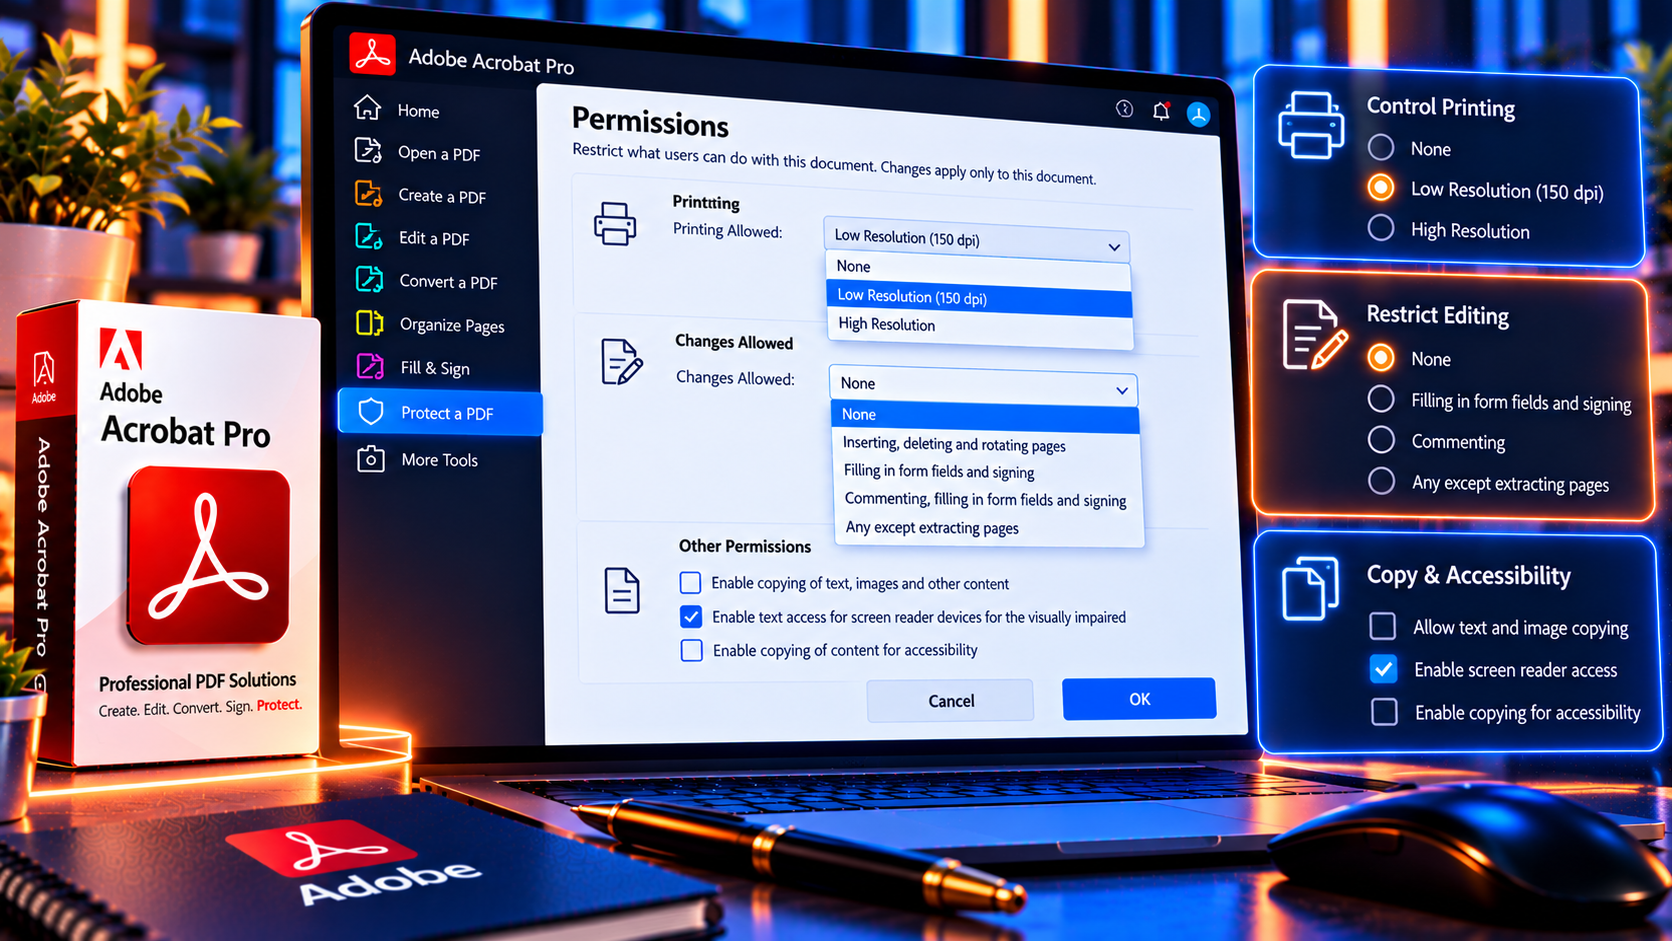The width and height of the screenshot is (1672, 941).
Task: Click the Convert a PDF icon
Action: [370, 279]
